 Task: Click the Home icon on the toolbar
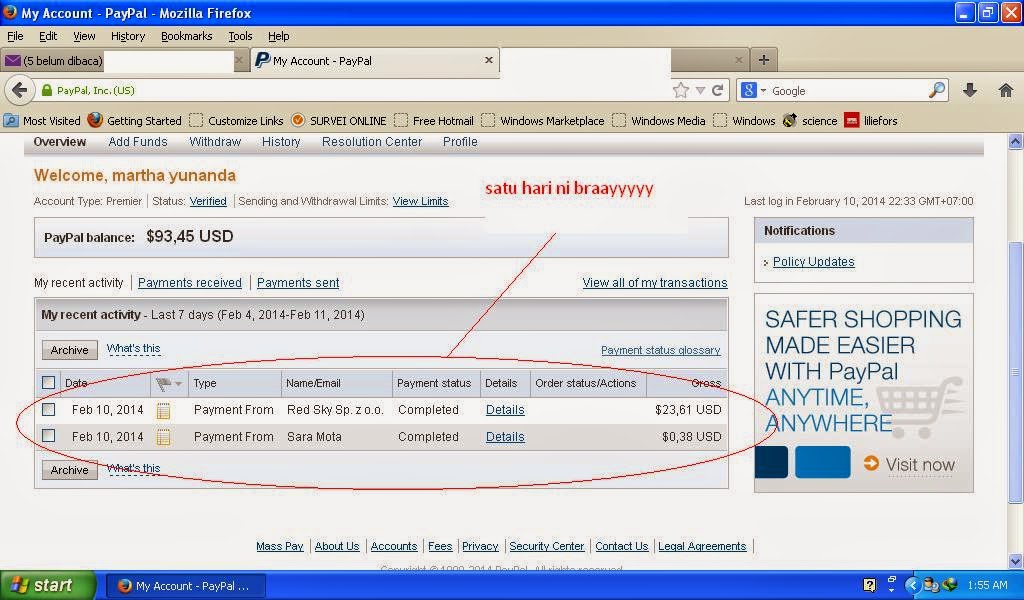click(x=1005, y=90)
